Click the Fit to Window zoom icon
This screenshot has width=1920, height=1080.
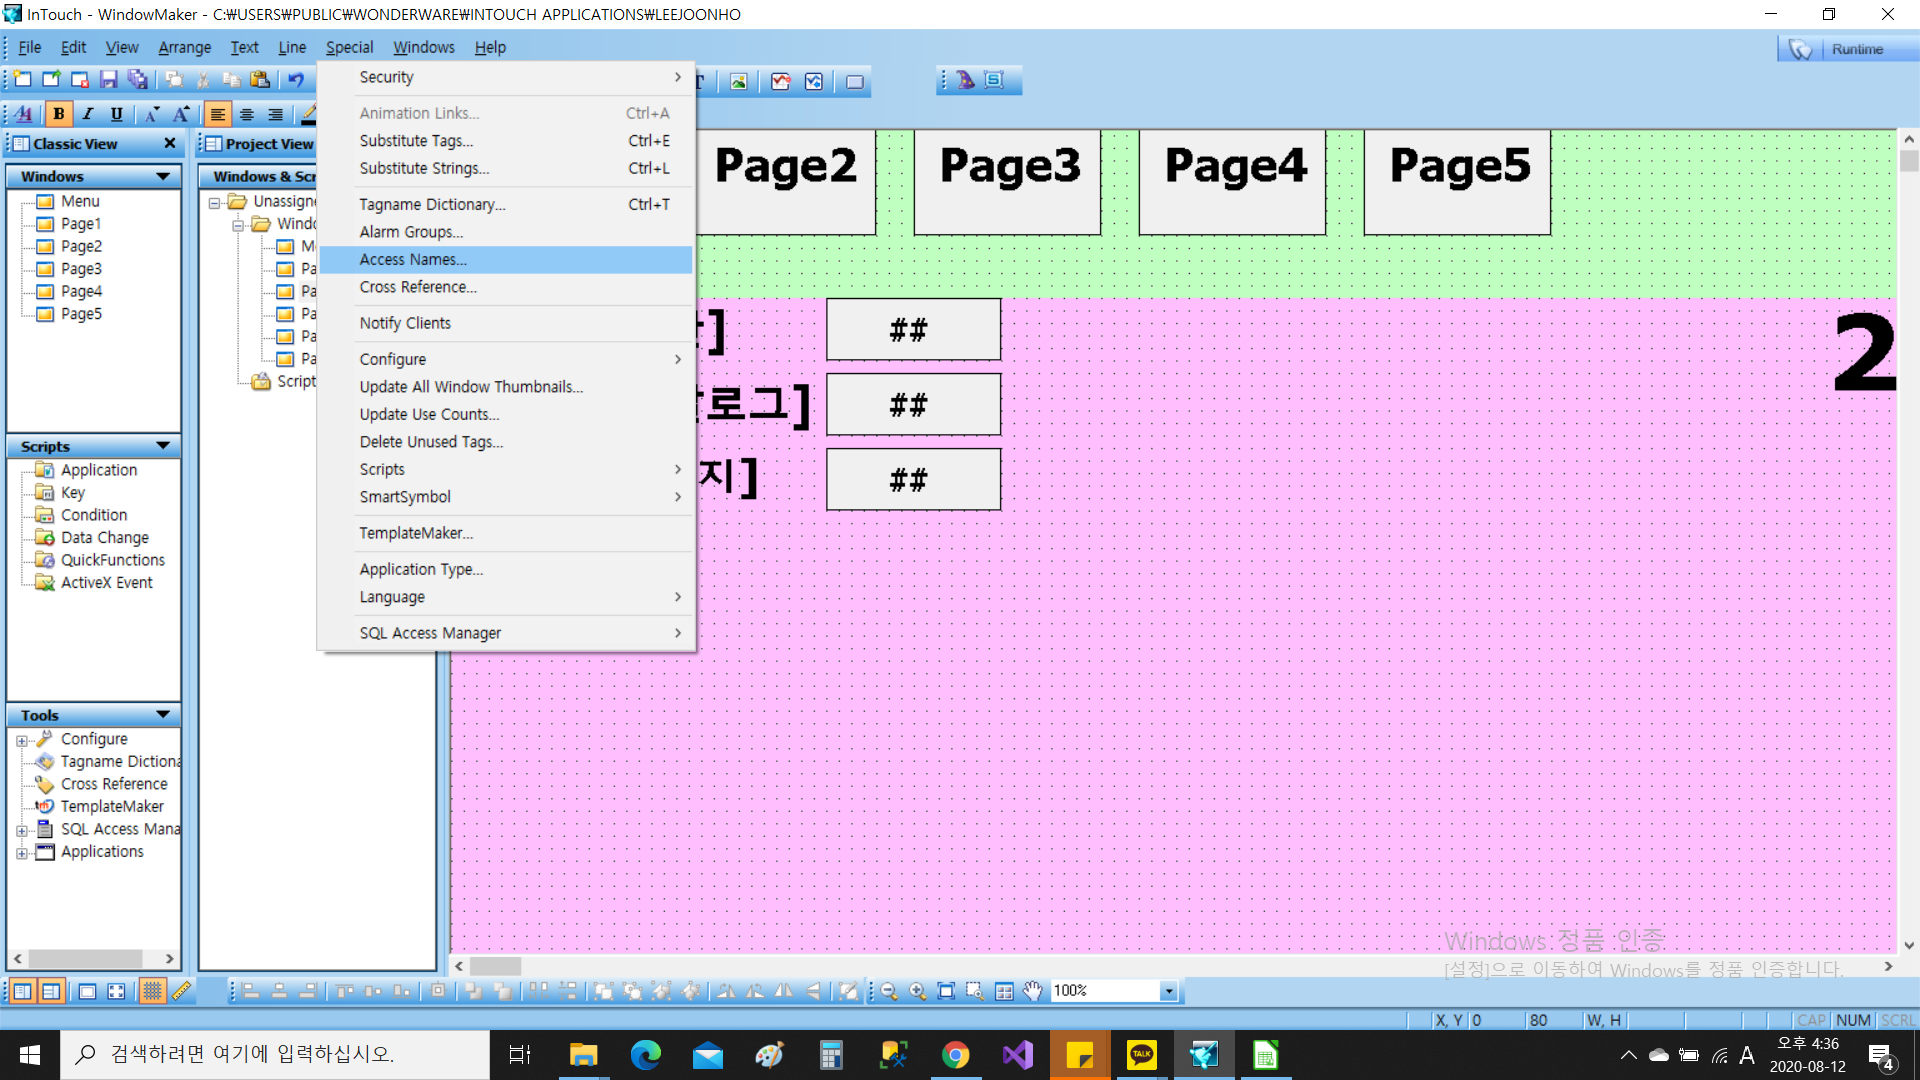[x=946, y=991]
